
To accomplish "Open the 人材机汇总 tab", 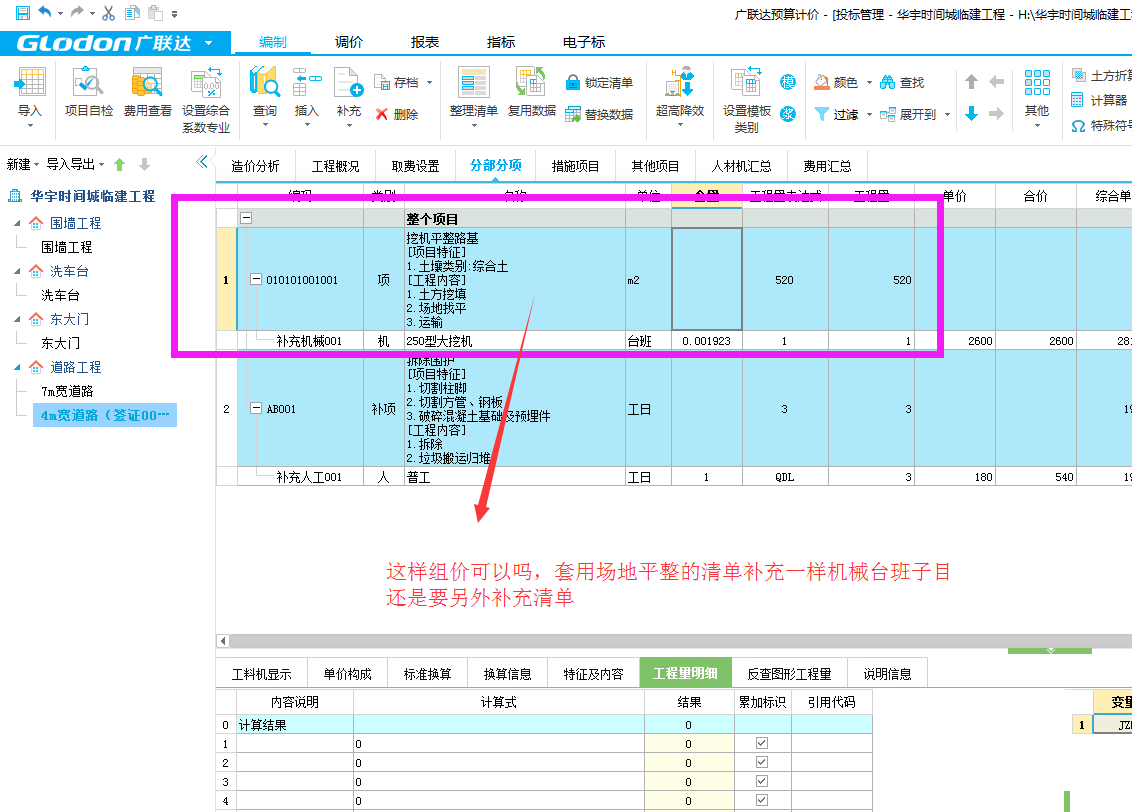I will (x=741, y=166).
